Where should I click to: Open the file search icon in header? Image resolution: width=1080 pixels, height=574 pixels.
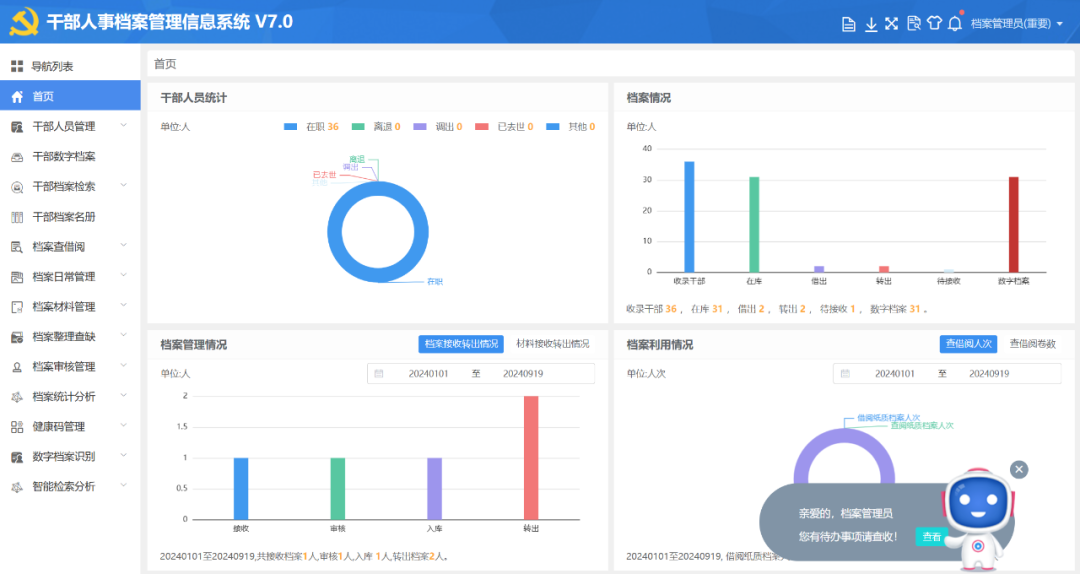pos(913,23)
